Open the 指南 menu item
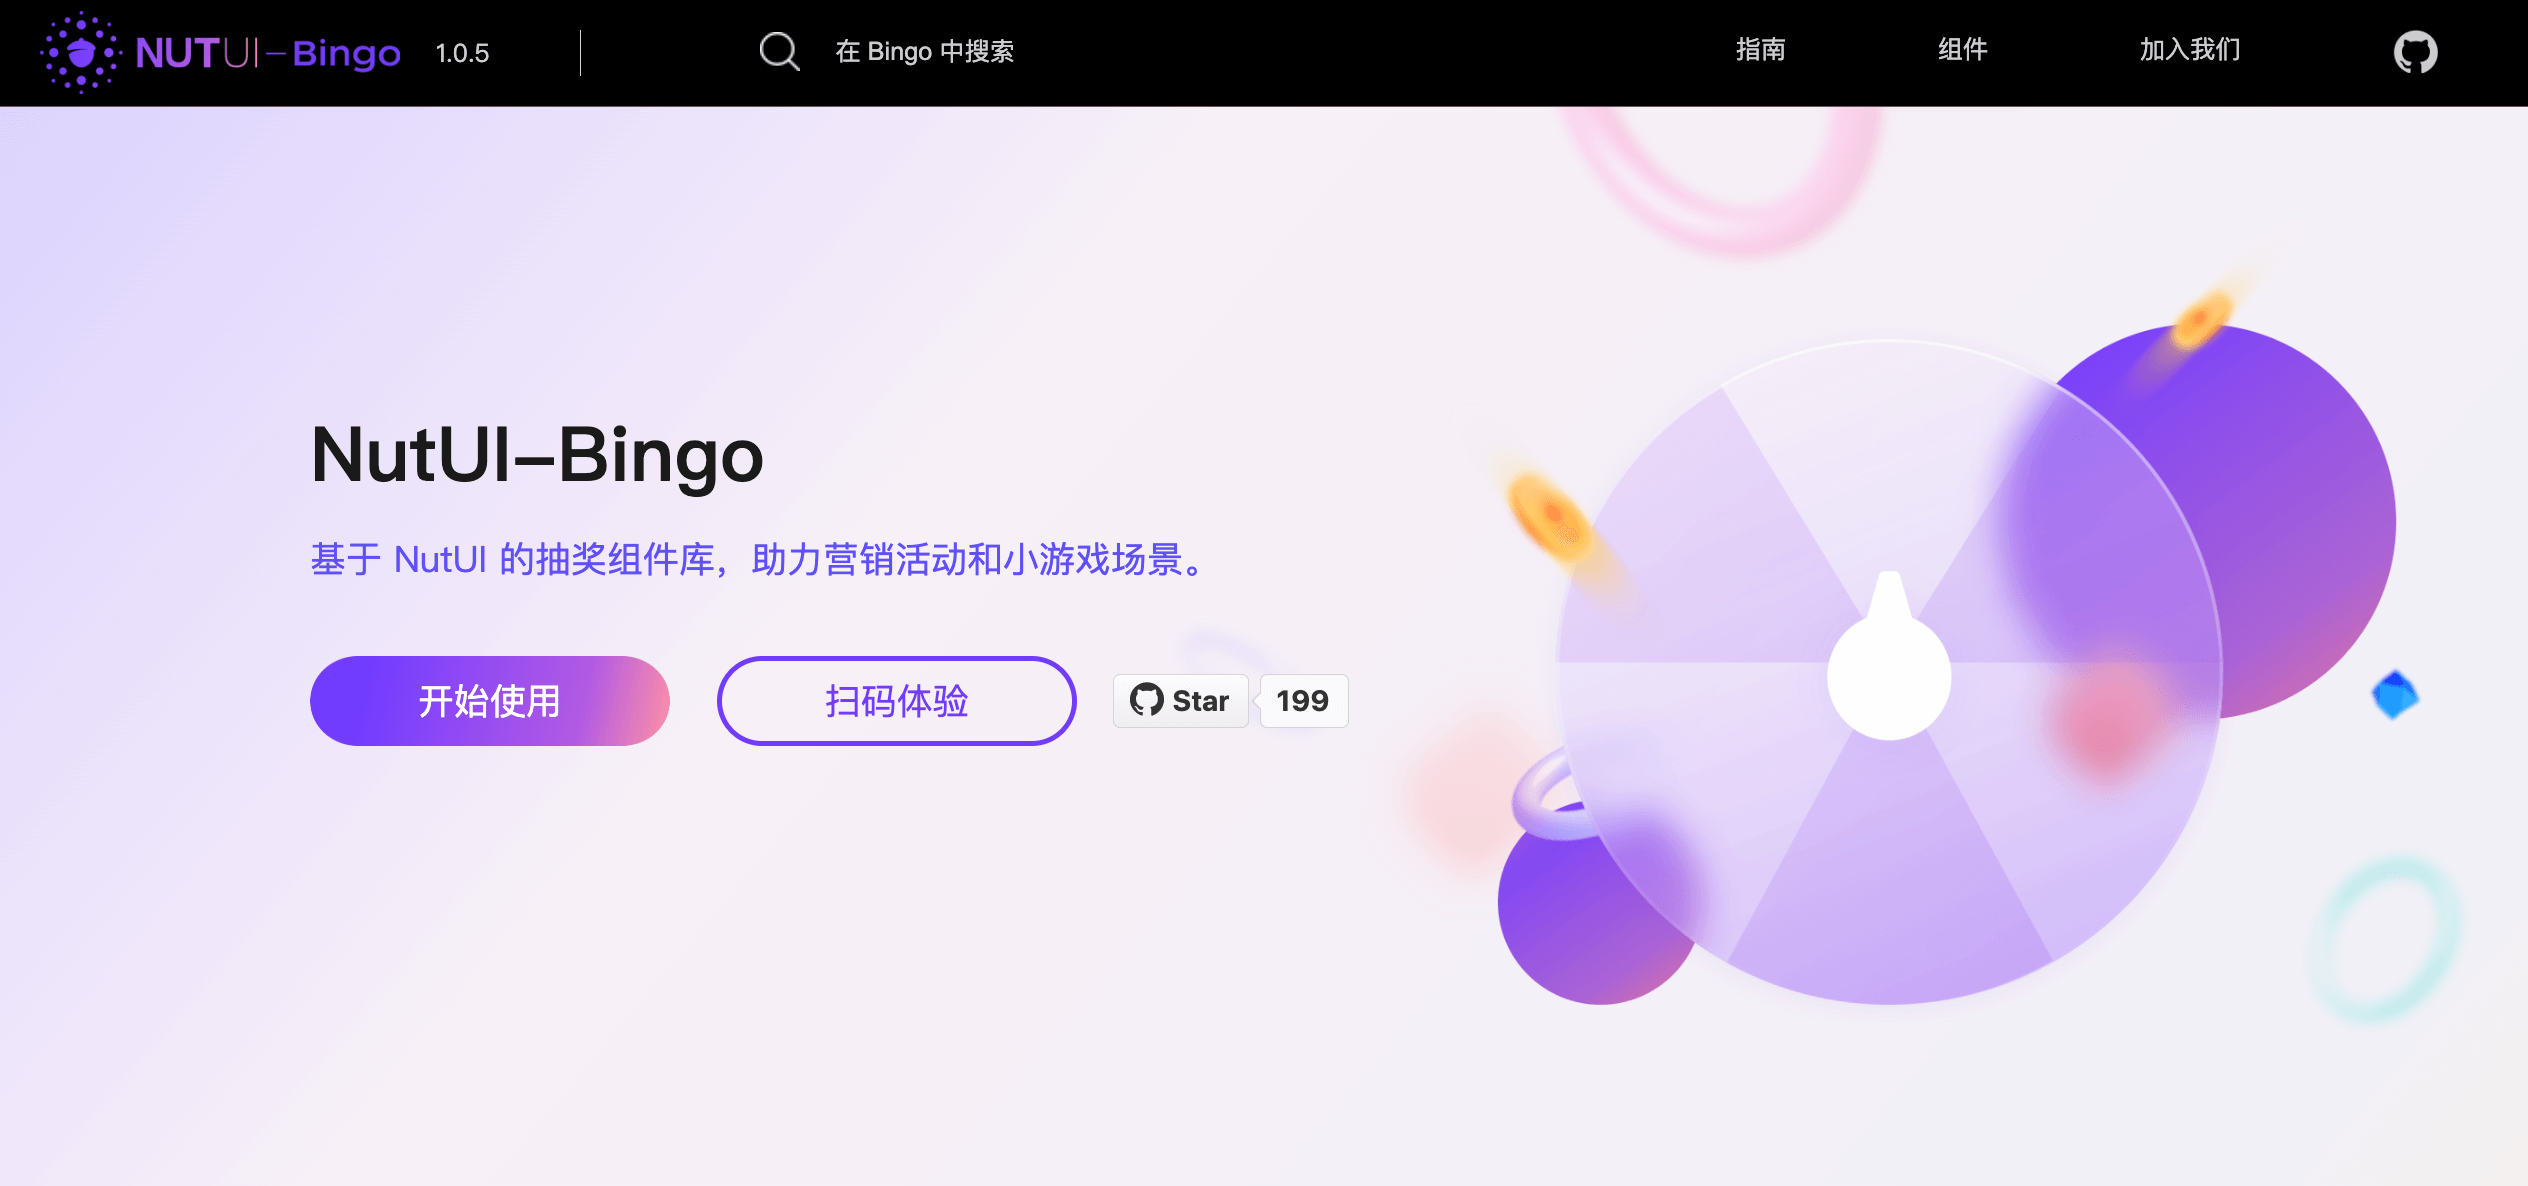2528x1186 pixels. 1760,50
